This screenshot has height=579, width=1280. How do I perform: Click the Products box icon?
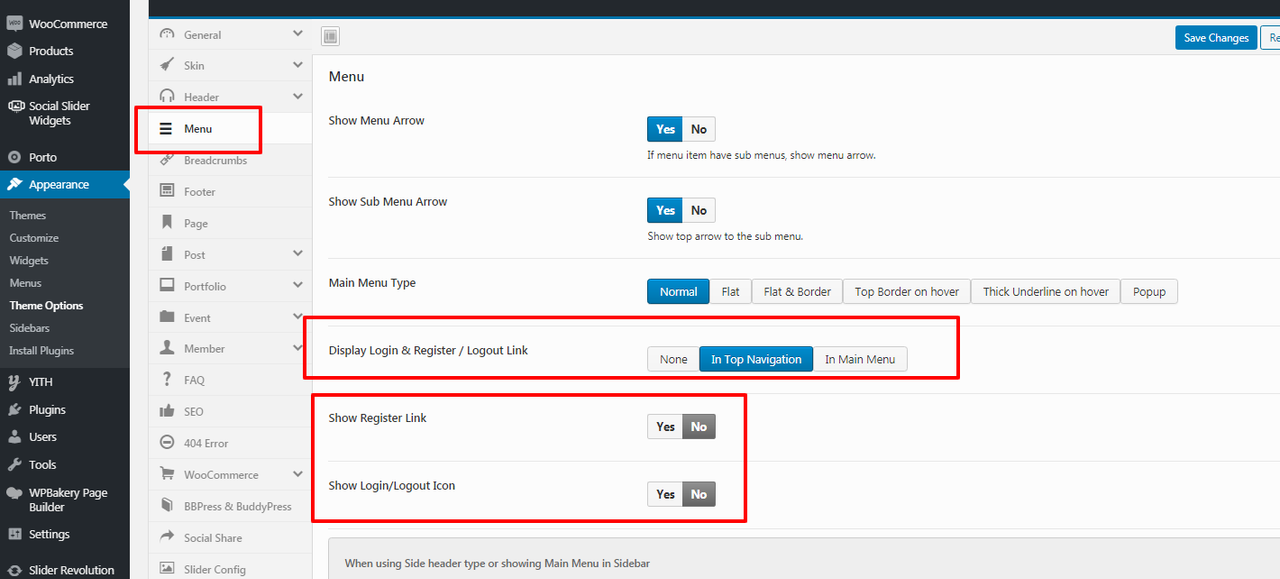pyautogui.click(x=15, y=51)
